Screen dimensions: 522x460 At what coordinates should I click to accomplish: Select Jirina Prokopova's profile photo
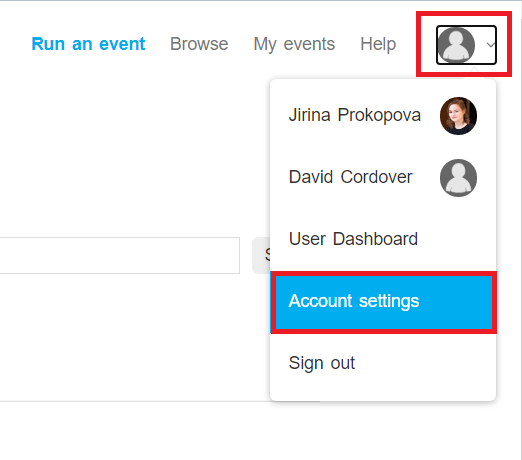pos(458,116)
